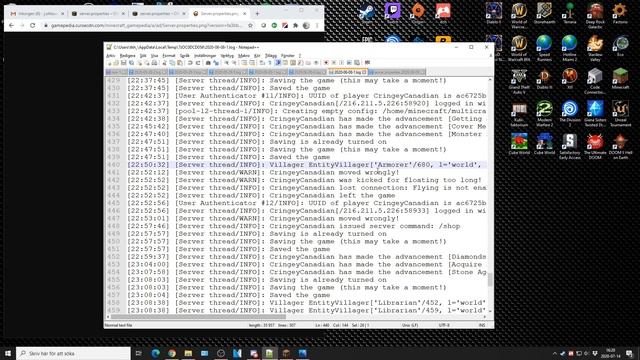This screenshot has width=640, height=360.
Task: Toggle the Monitoring eye icon in toolbar
Action: (x=316, y=63)
